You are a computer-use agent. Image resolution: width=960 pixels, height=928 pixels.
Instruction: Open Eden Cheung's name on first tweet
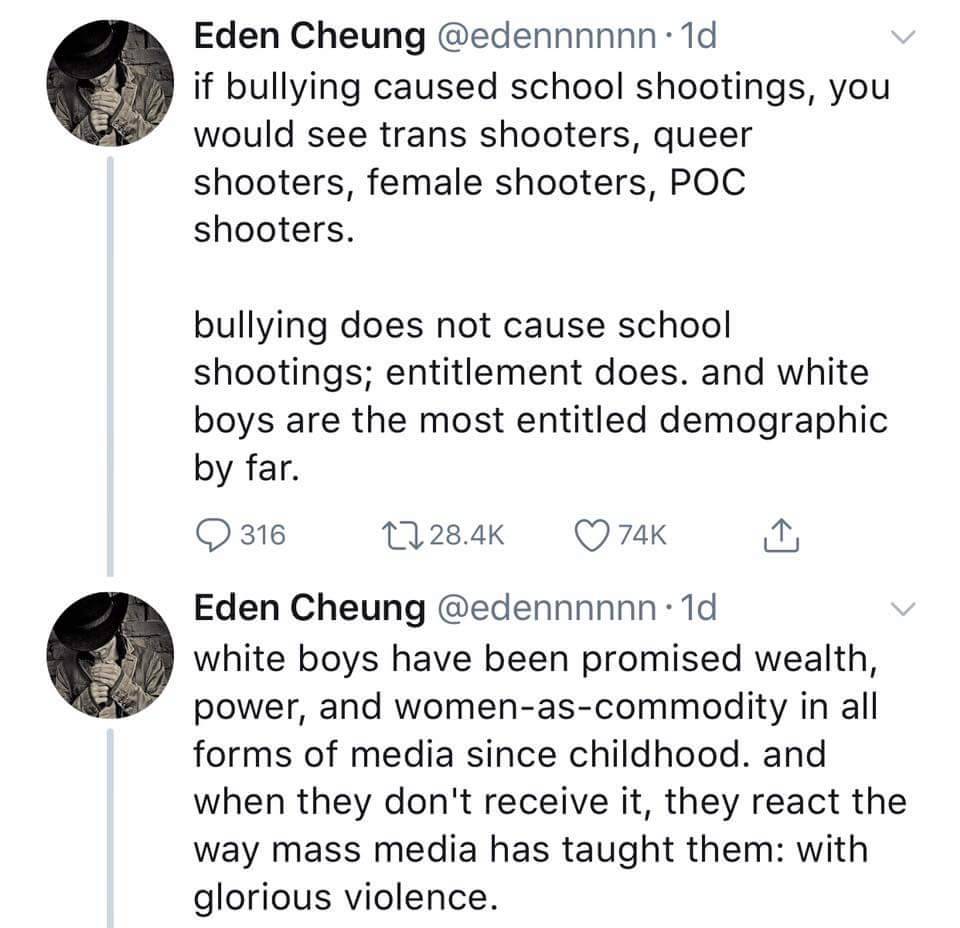pos(308,38)
